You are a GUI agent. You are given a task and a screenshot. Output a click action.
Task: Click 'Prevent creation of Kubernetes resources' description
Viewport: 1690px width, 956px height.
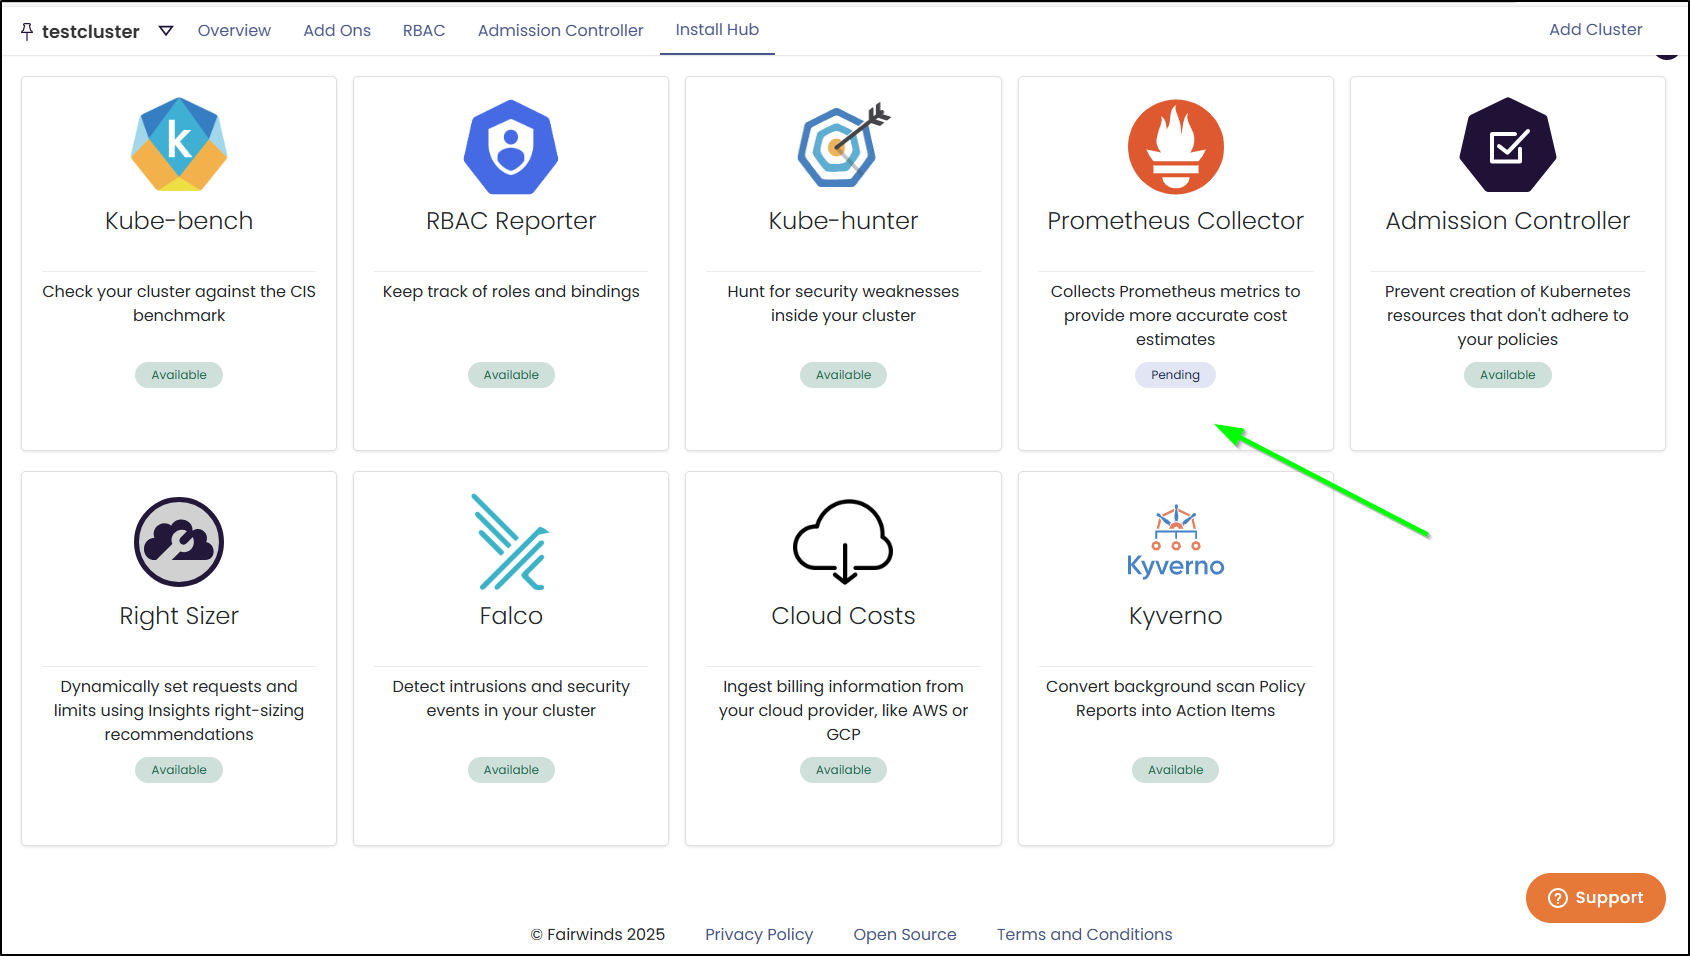coord(1507,315)
